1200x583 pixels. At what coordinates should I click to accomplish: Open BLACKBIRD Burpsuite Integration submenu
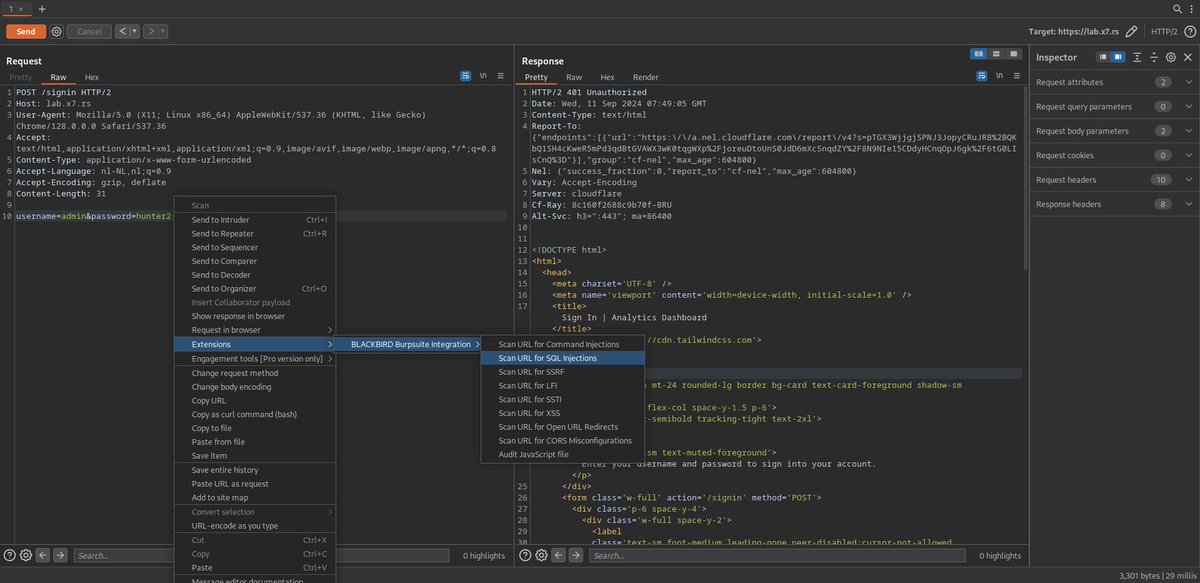[x=410, y=344]
